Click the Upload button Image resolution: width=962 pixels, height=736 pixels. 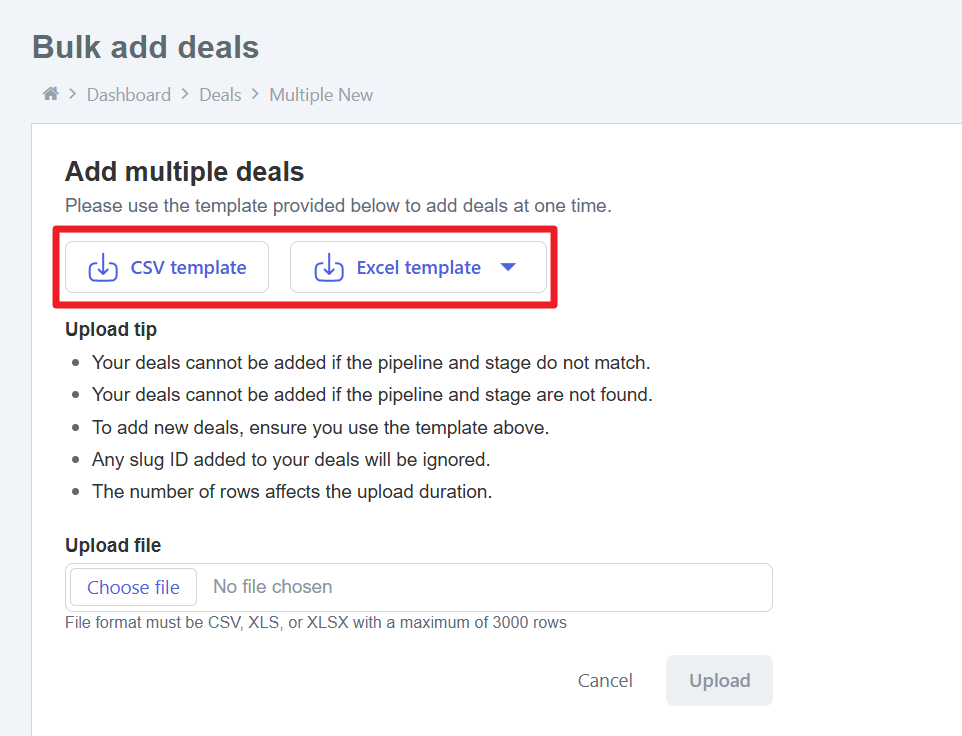[719, 681]
